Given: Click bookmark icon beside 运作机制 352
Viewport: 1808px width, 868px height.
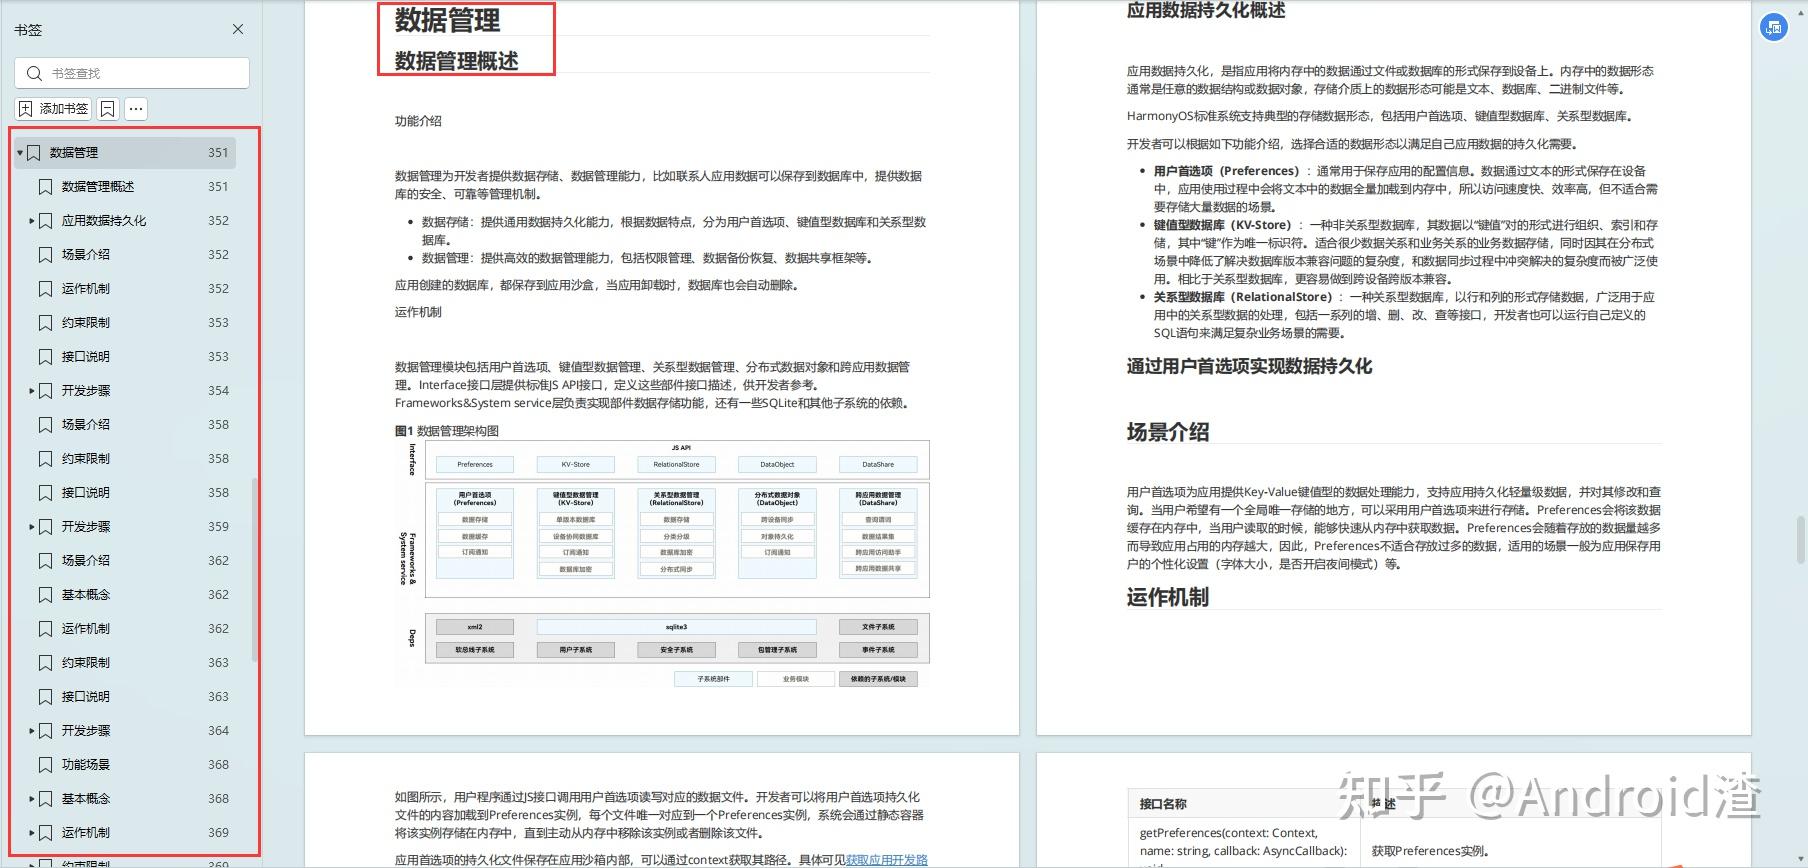Looking at the screenshot, I should (45, 289).
